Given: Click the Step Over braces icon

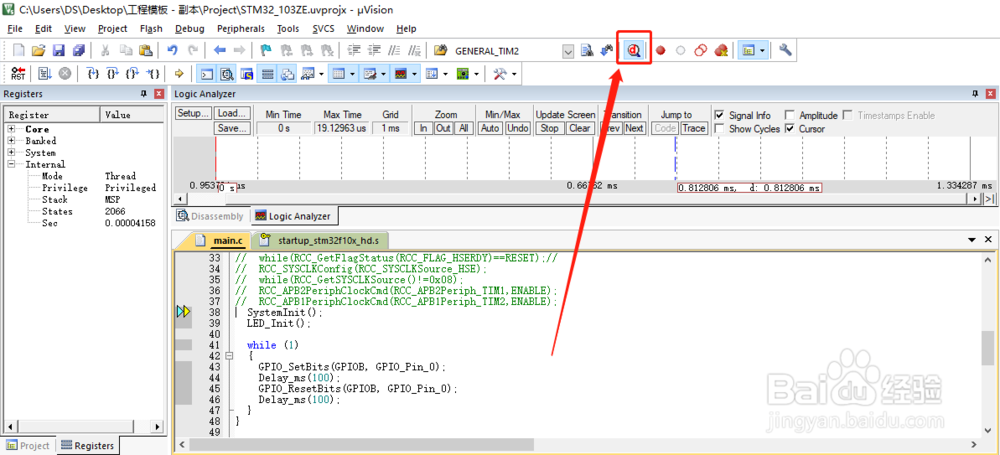Looking at the screenshot, I should click(113, 74).
